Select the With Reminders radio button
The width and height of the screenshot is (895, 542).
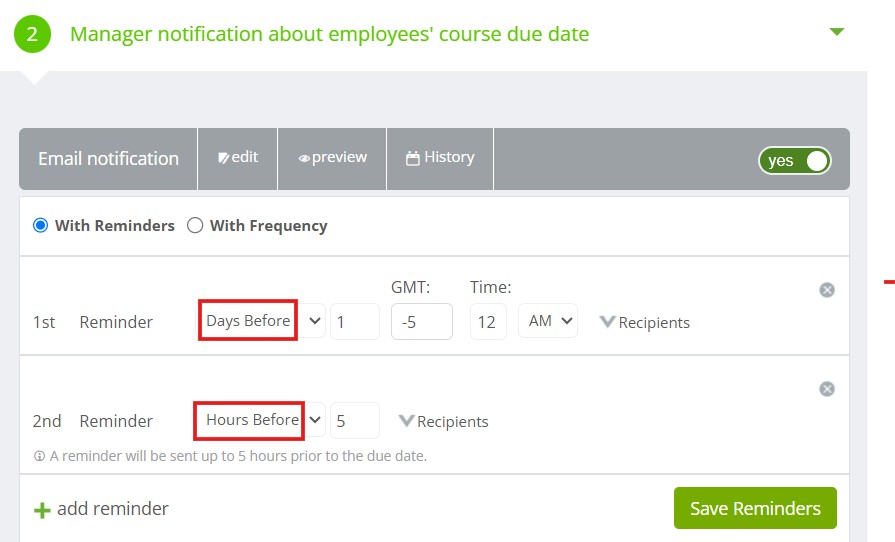click(x=41, y=225)
